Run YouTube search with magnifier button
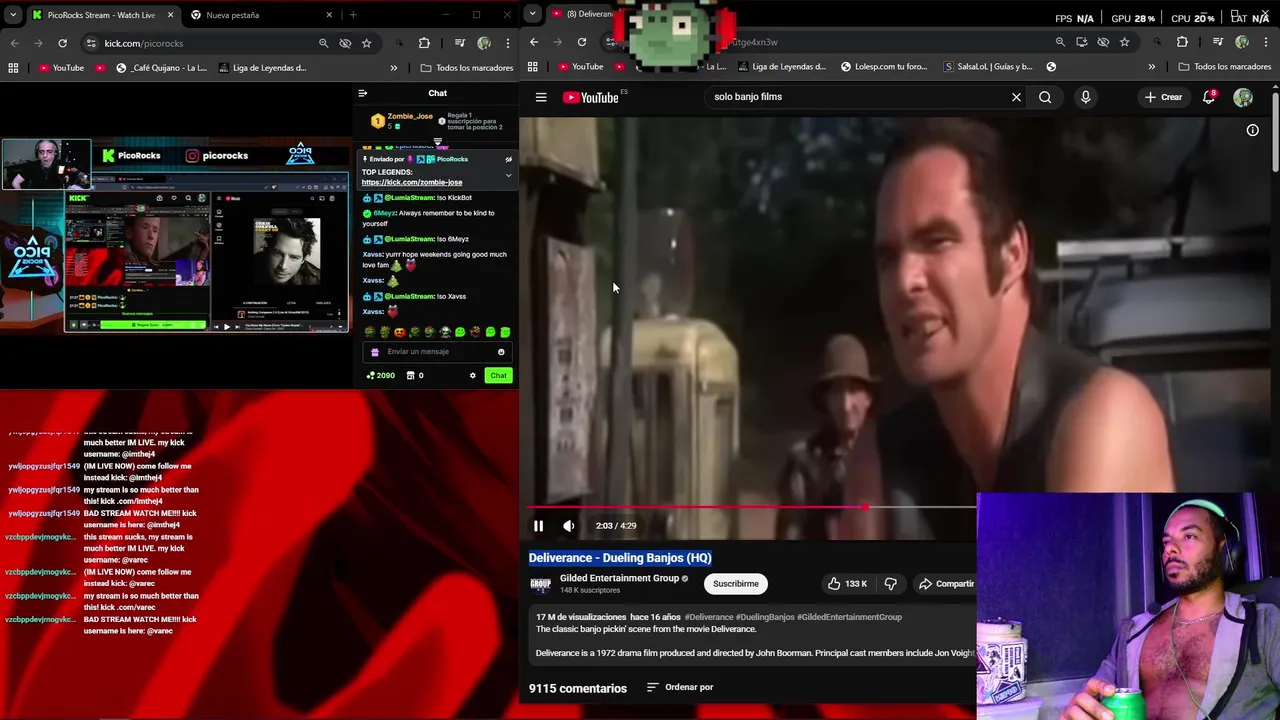 (1045, 97)
